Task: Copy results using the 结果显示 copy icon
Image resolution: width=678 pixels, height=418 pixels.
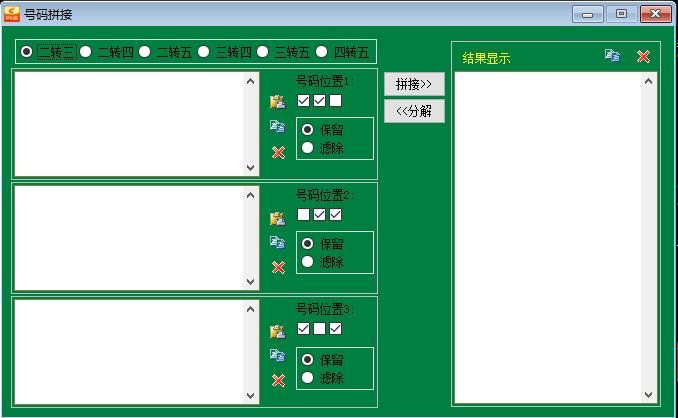Action: coord(612,55)
